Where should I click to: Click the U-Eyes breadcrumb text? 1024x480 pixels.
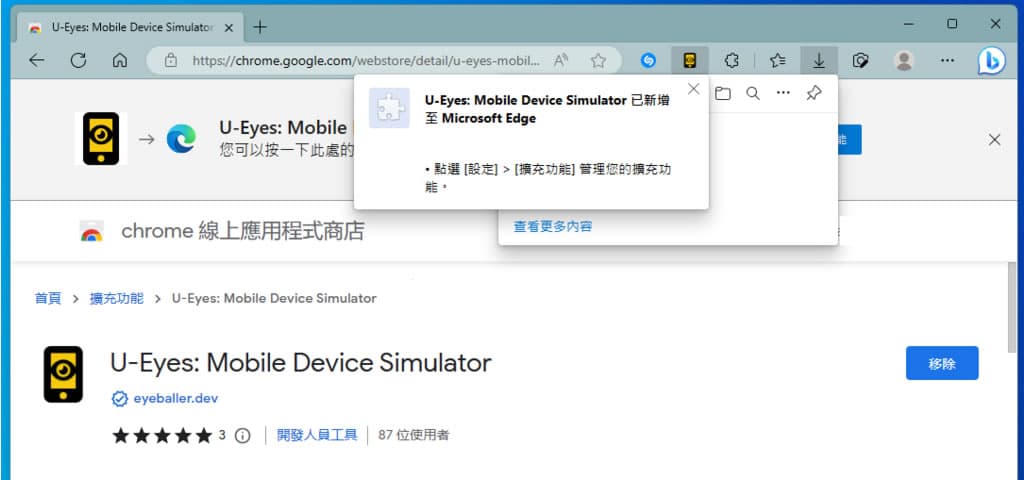tap(274, 298)
